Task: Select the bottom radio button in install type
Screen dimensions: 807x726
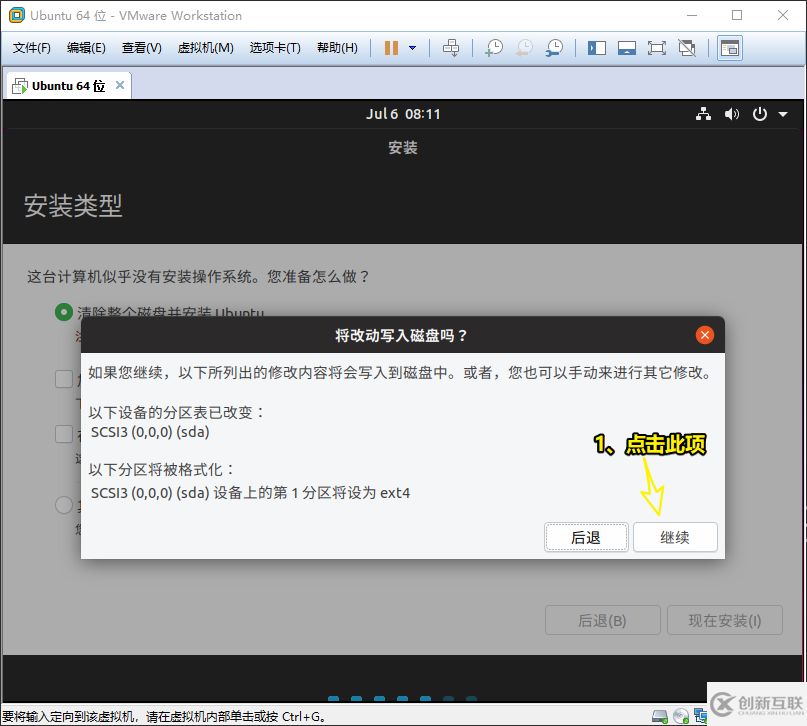Action: [64, 505]
